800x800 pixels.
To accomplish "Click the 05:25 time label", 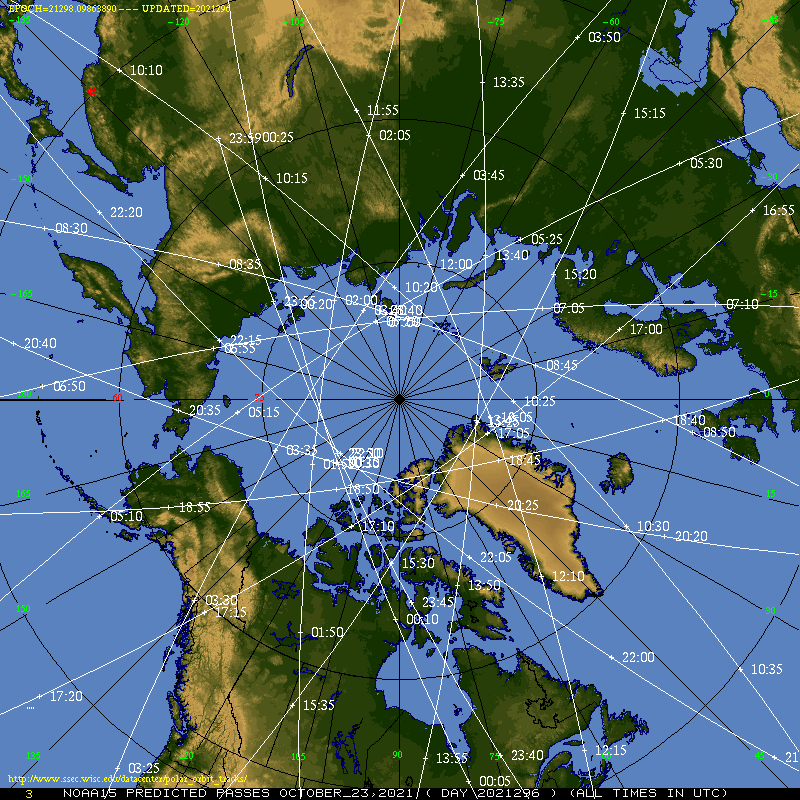I will tap(547, 239).
